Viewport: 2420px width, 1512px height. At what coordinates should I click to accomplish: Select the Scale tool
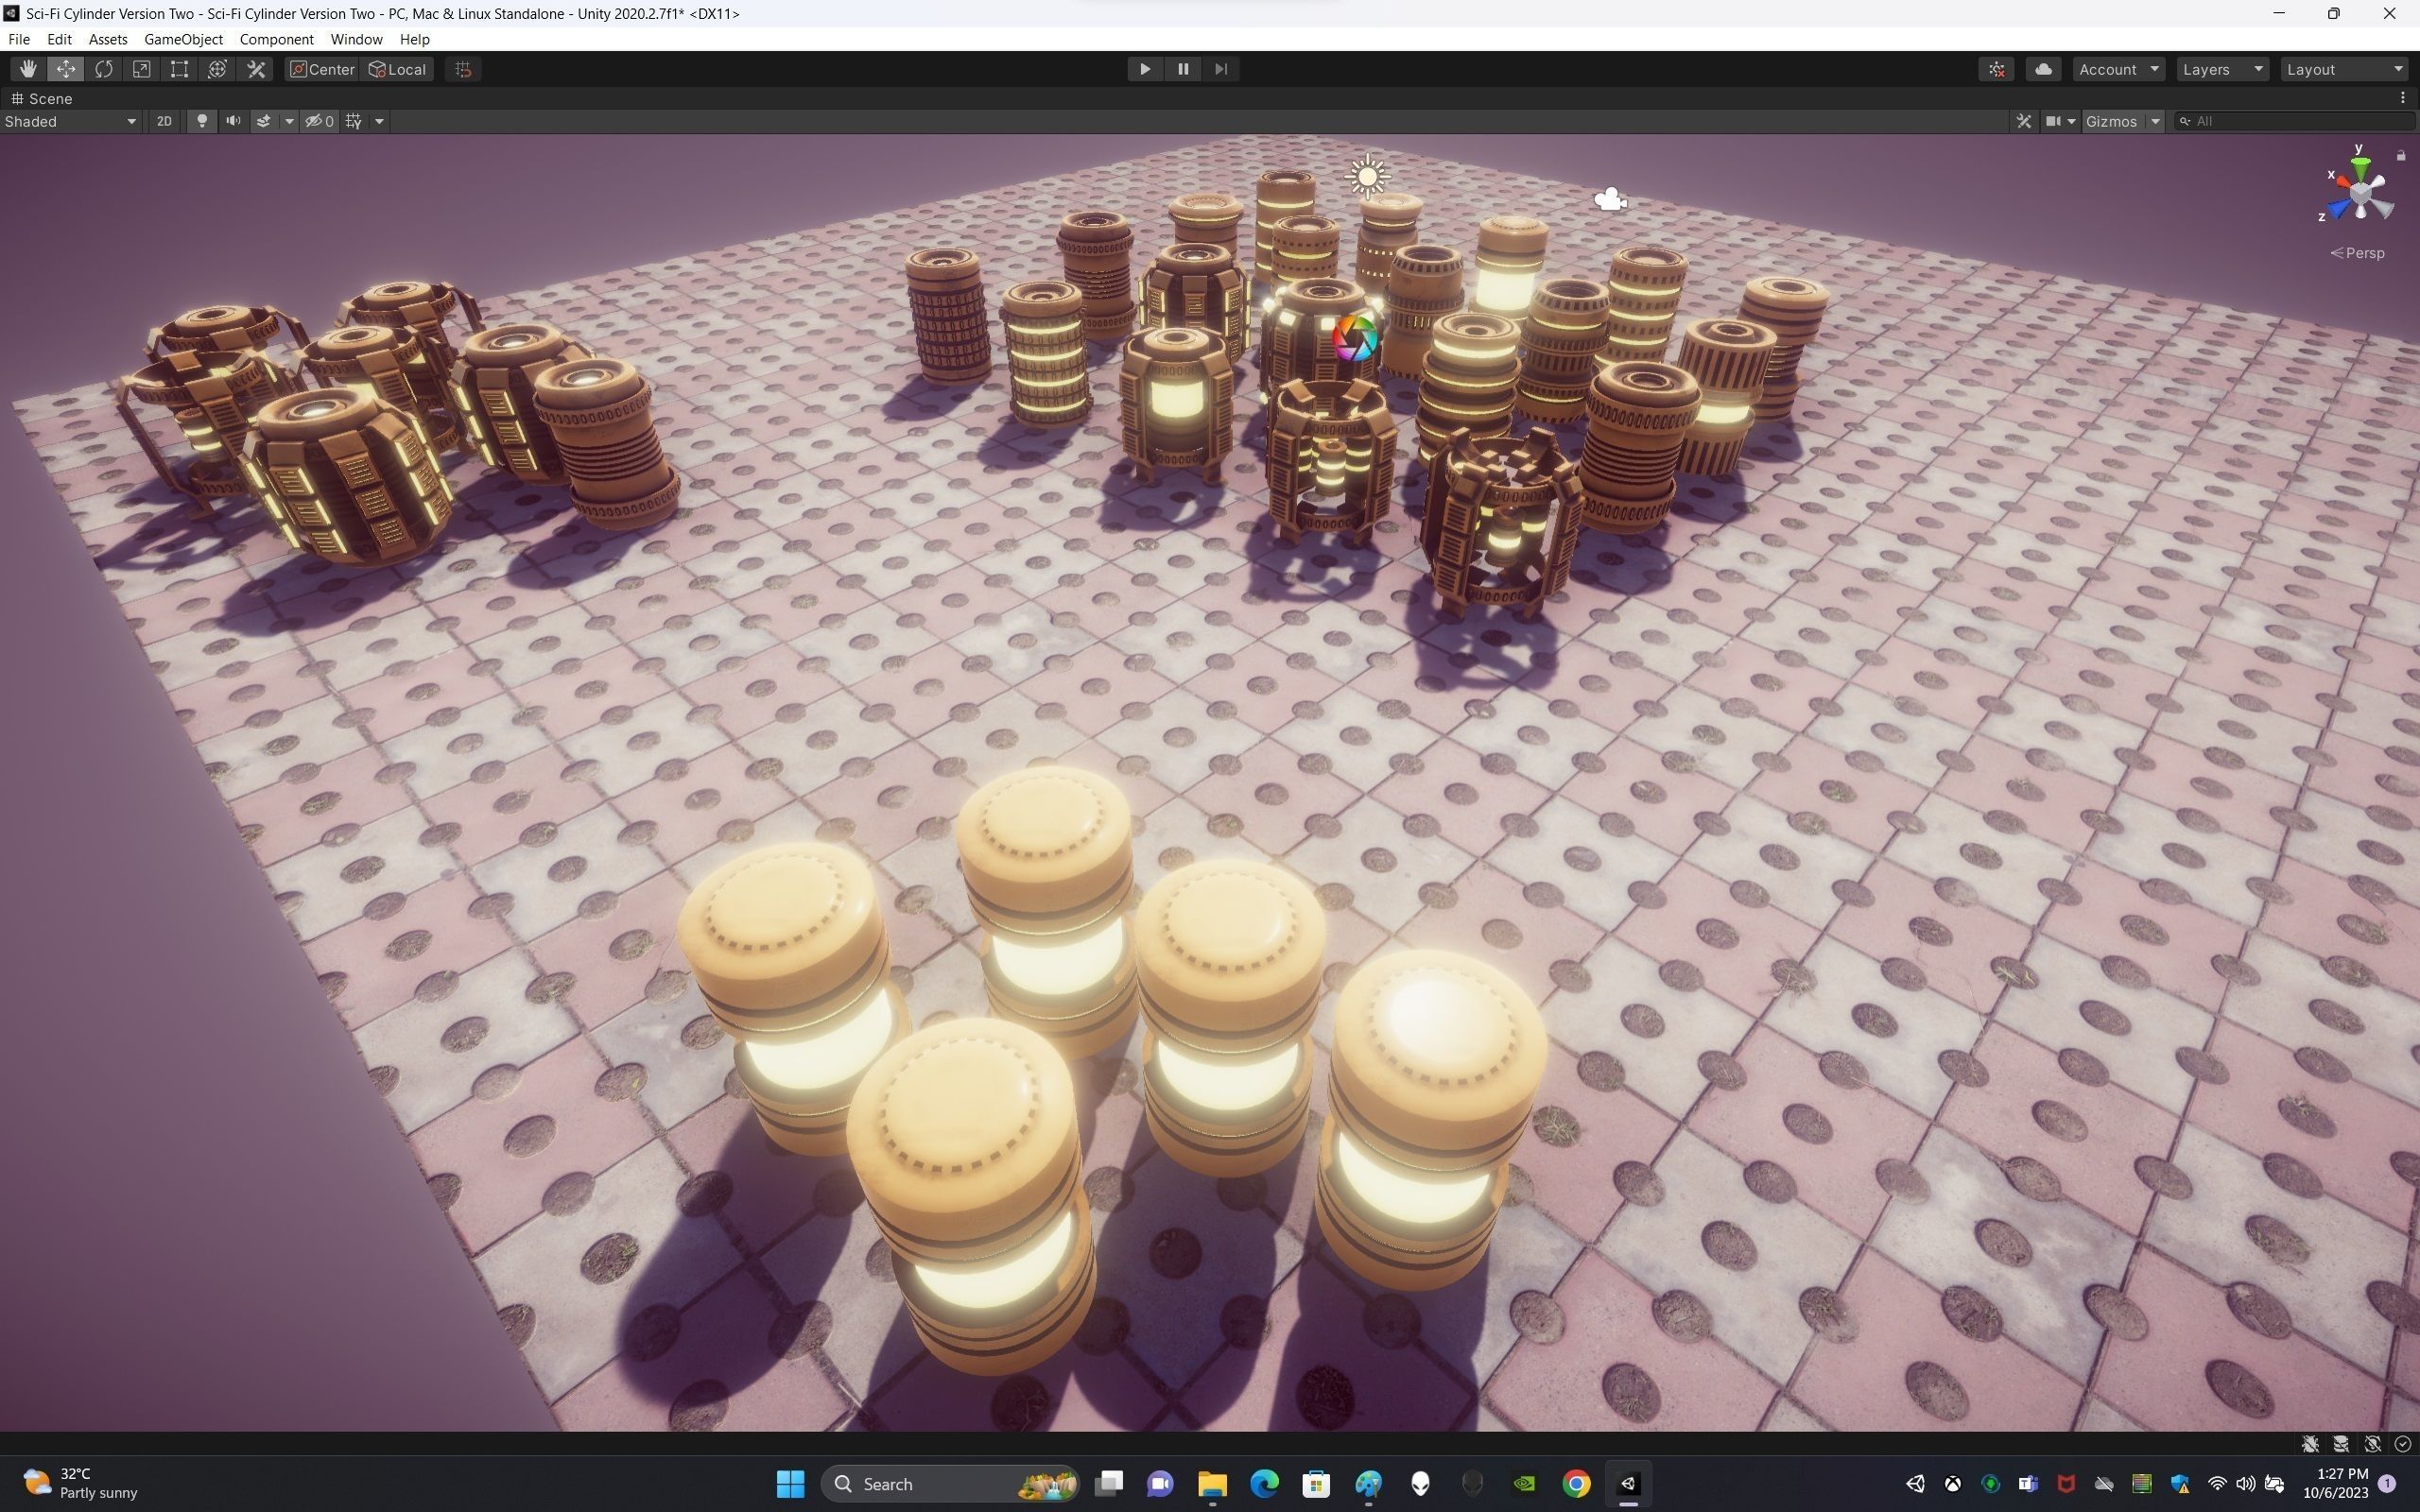click(x=142, y=69)
